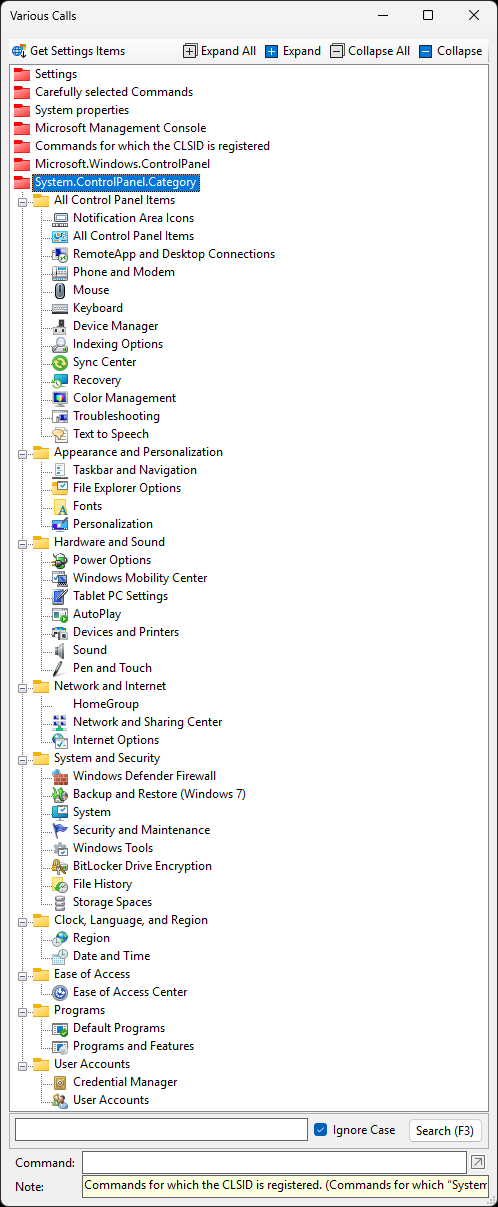498x1207 pixels.
Task: Click the Power Options icon
Action: click(60, 560)
